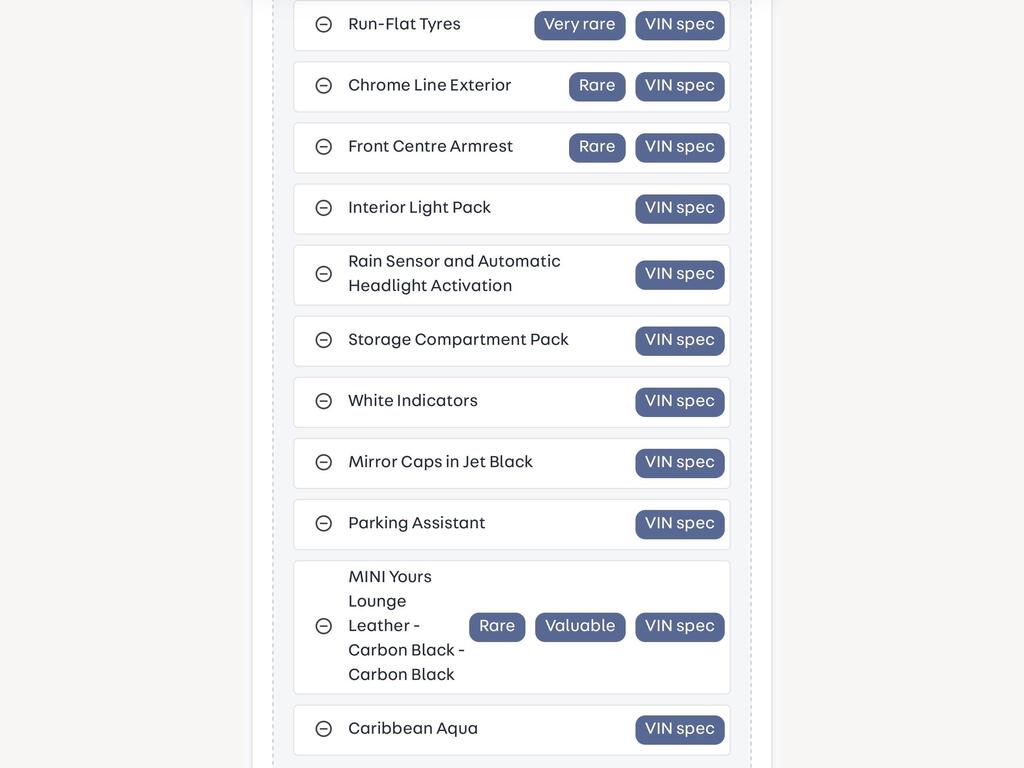Click VIN spec badge for Parking Assistant
The height and width of the screenshot is (768, 1024).
pyautogui.click(x=680, y=524)
